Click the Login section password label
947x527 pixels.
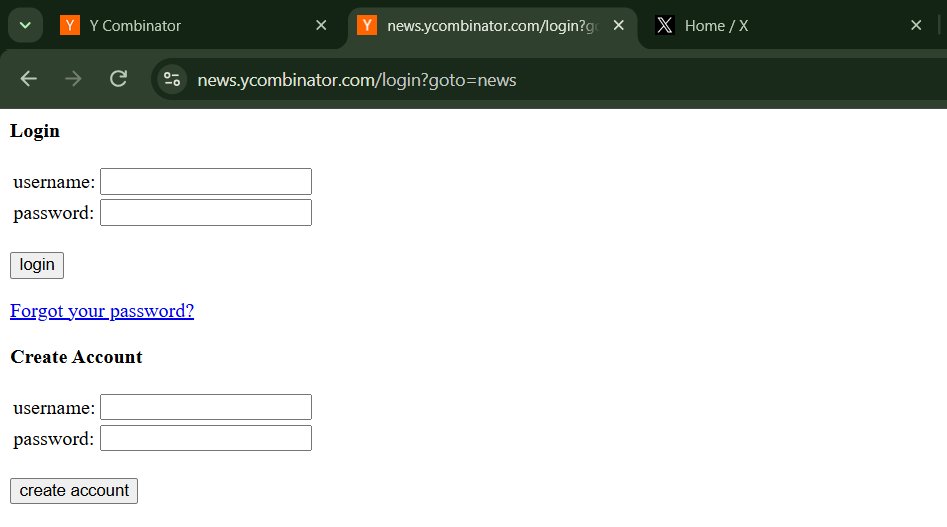coord(54,213)
